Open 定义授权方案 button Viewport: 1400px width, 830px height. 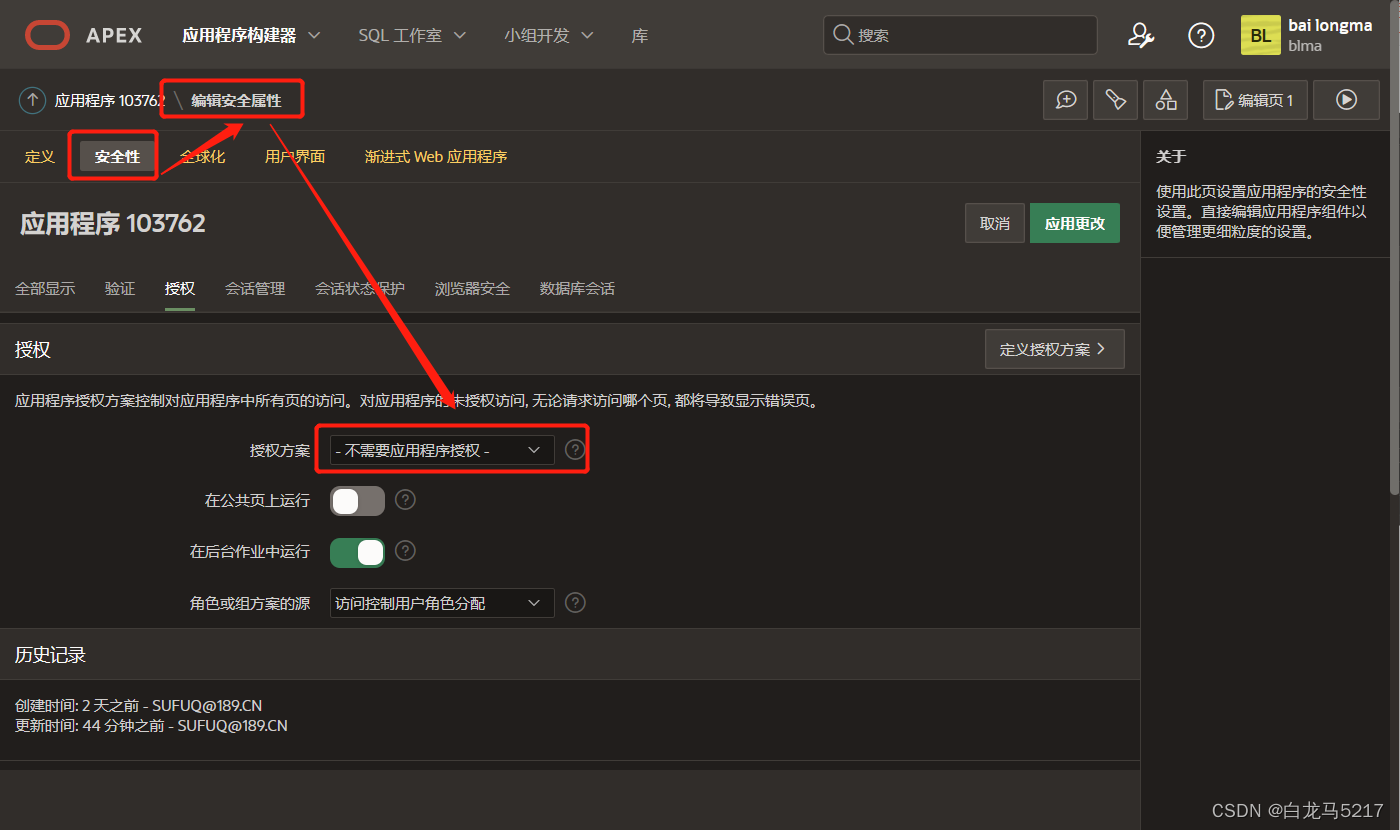pos(1055,349)
